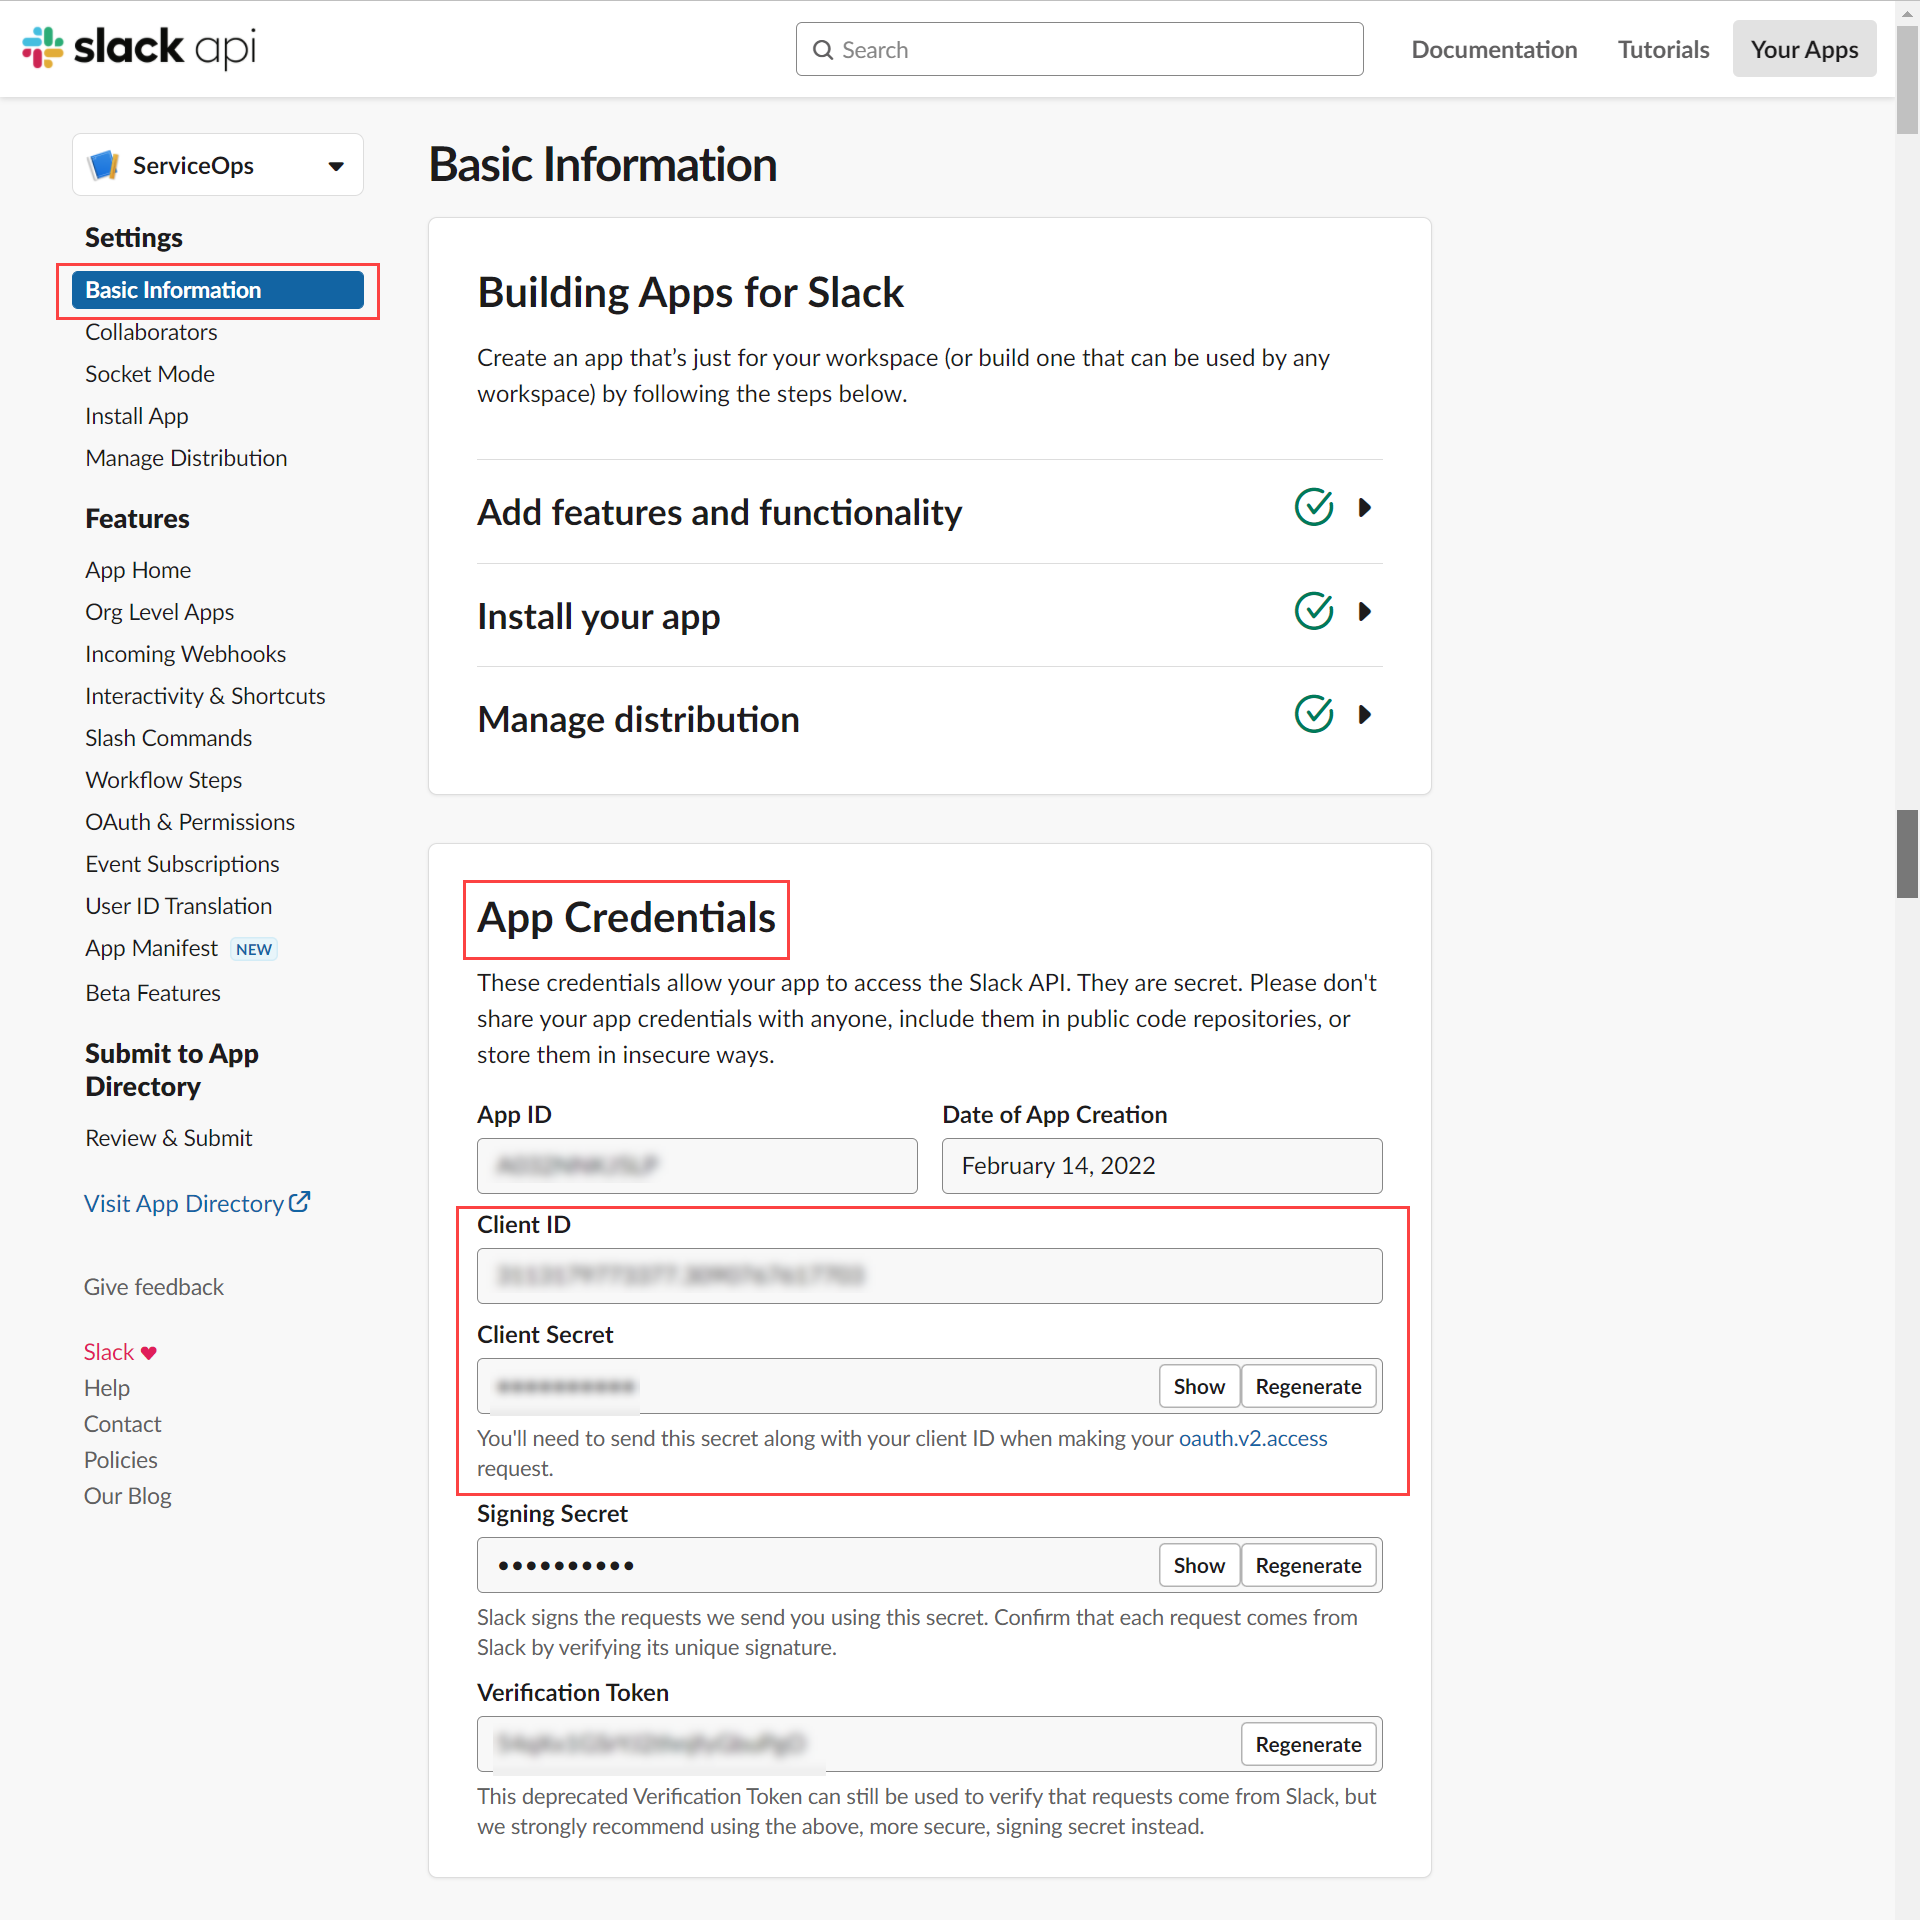Click the green checkmark beside Add features and functionality
The image size is (1920, 1920).
point(1313,507)
